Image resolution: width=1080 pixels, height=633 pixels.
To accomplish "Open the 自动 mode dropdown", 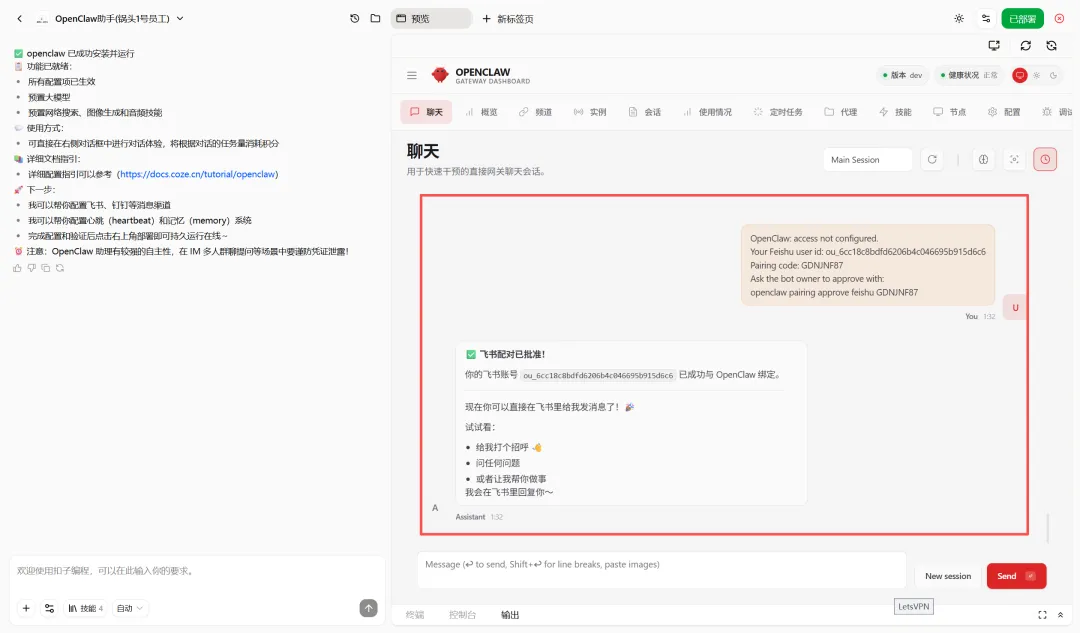I will (129, 608).
